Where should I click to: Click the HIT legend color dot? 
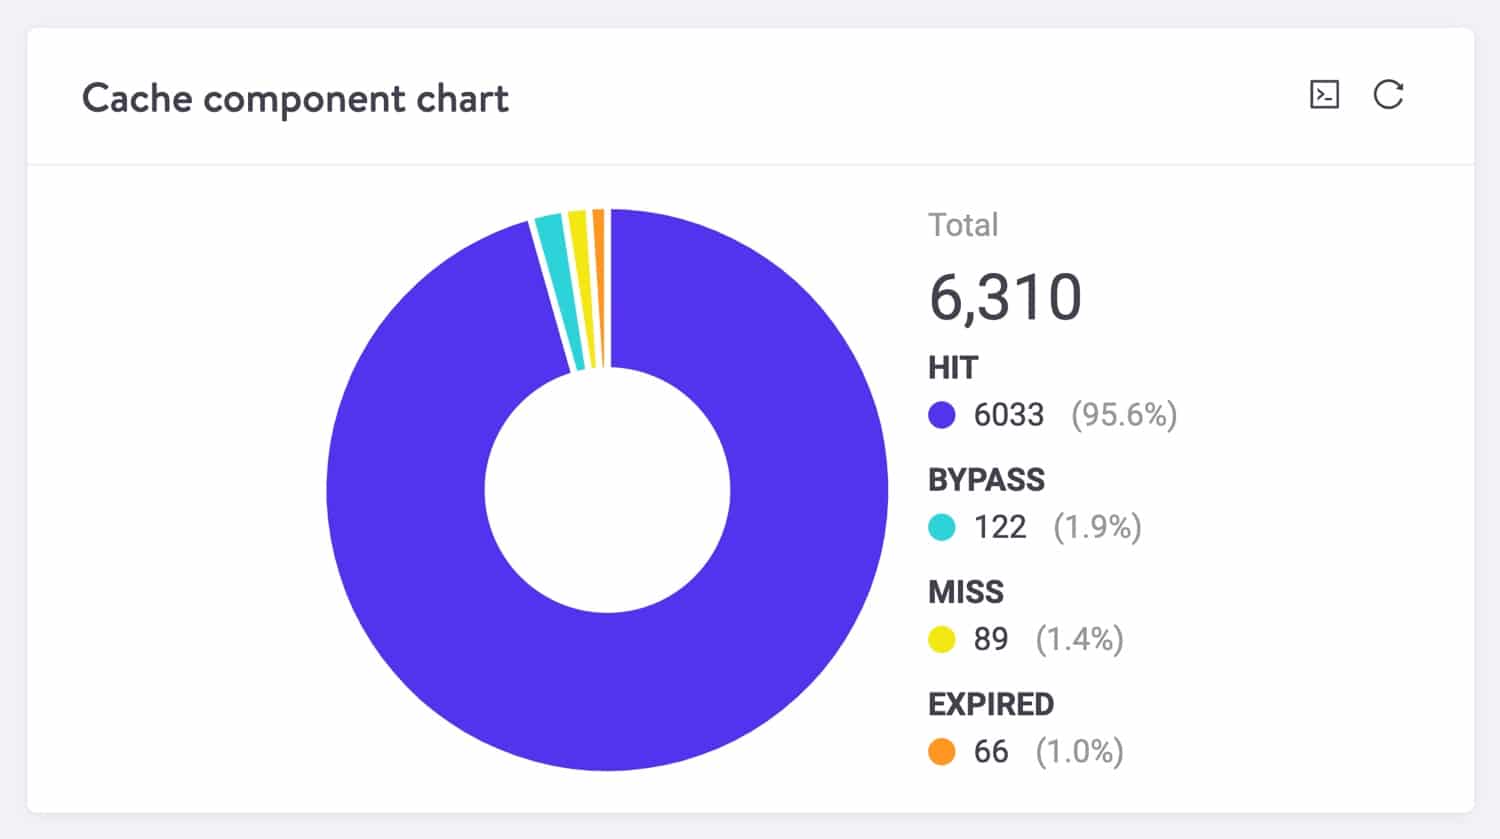pos(941,415)
